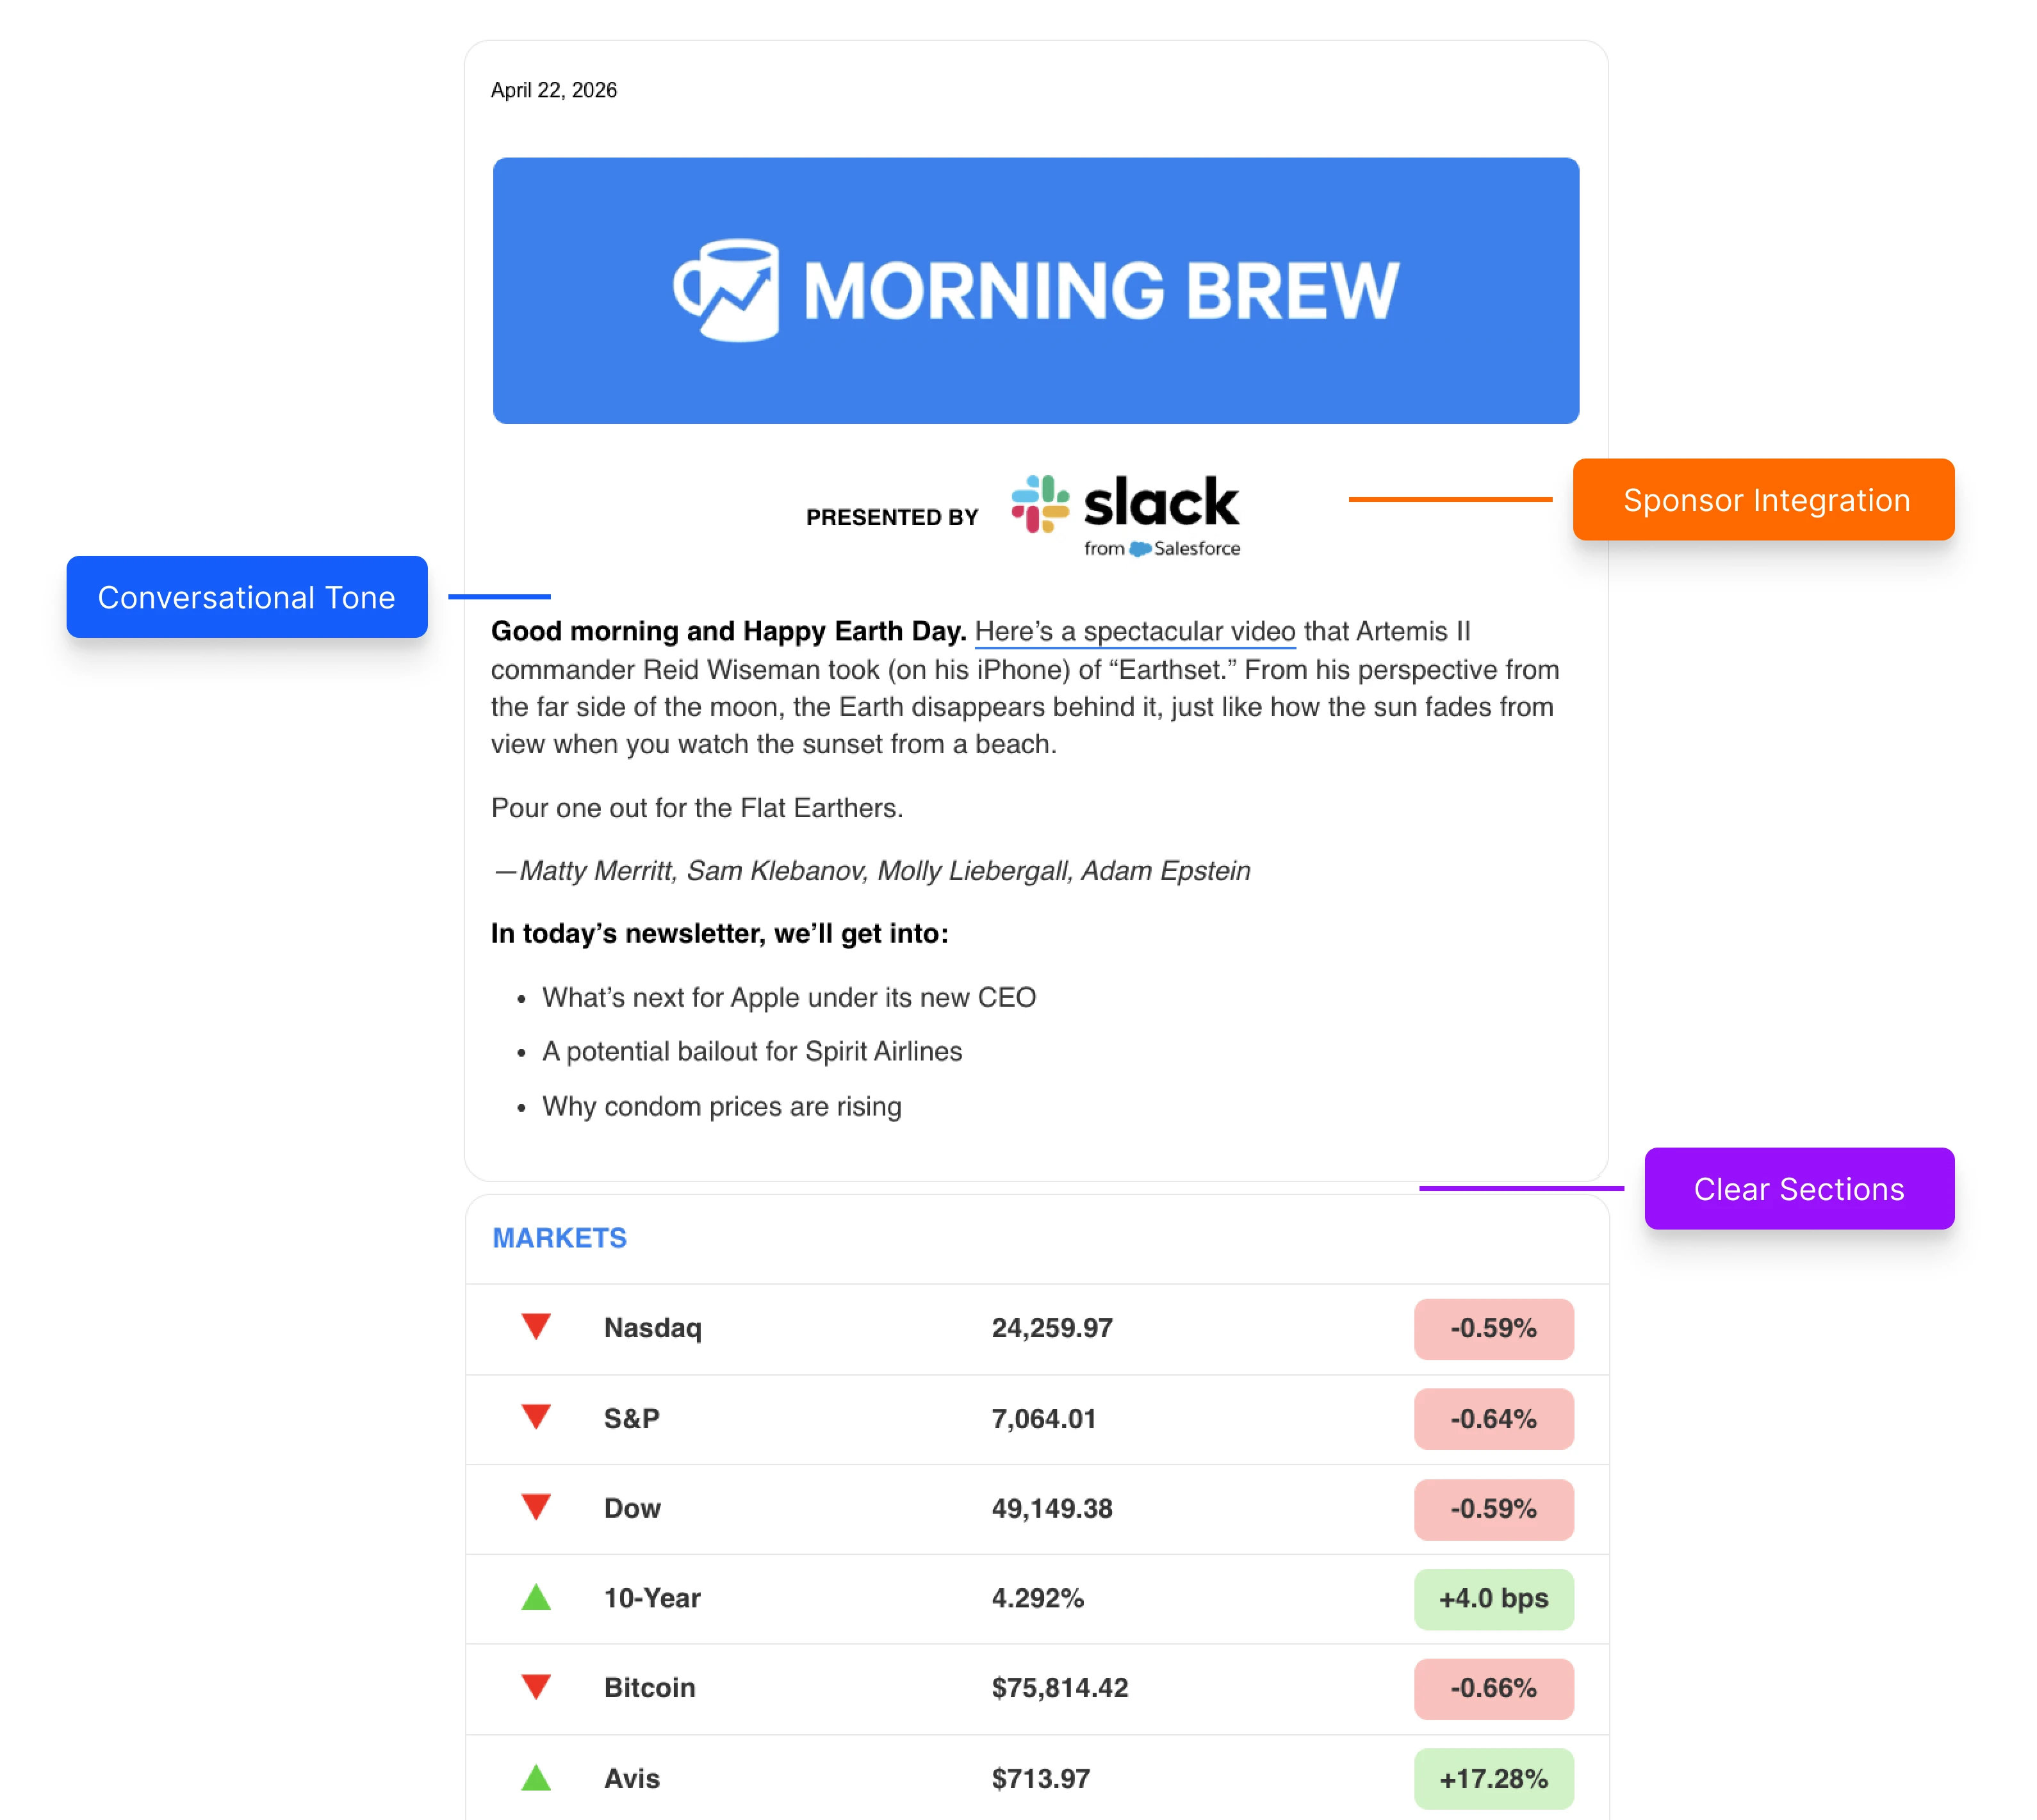The width and height of the screenshot is (2037, 1820).
Task: Click the slack sponsor wordmark
Action: point(1162,502)
